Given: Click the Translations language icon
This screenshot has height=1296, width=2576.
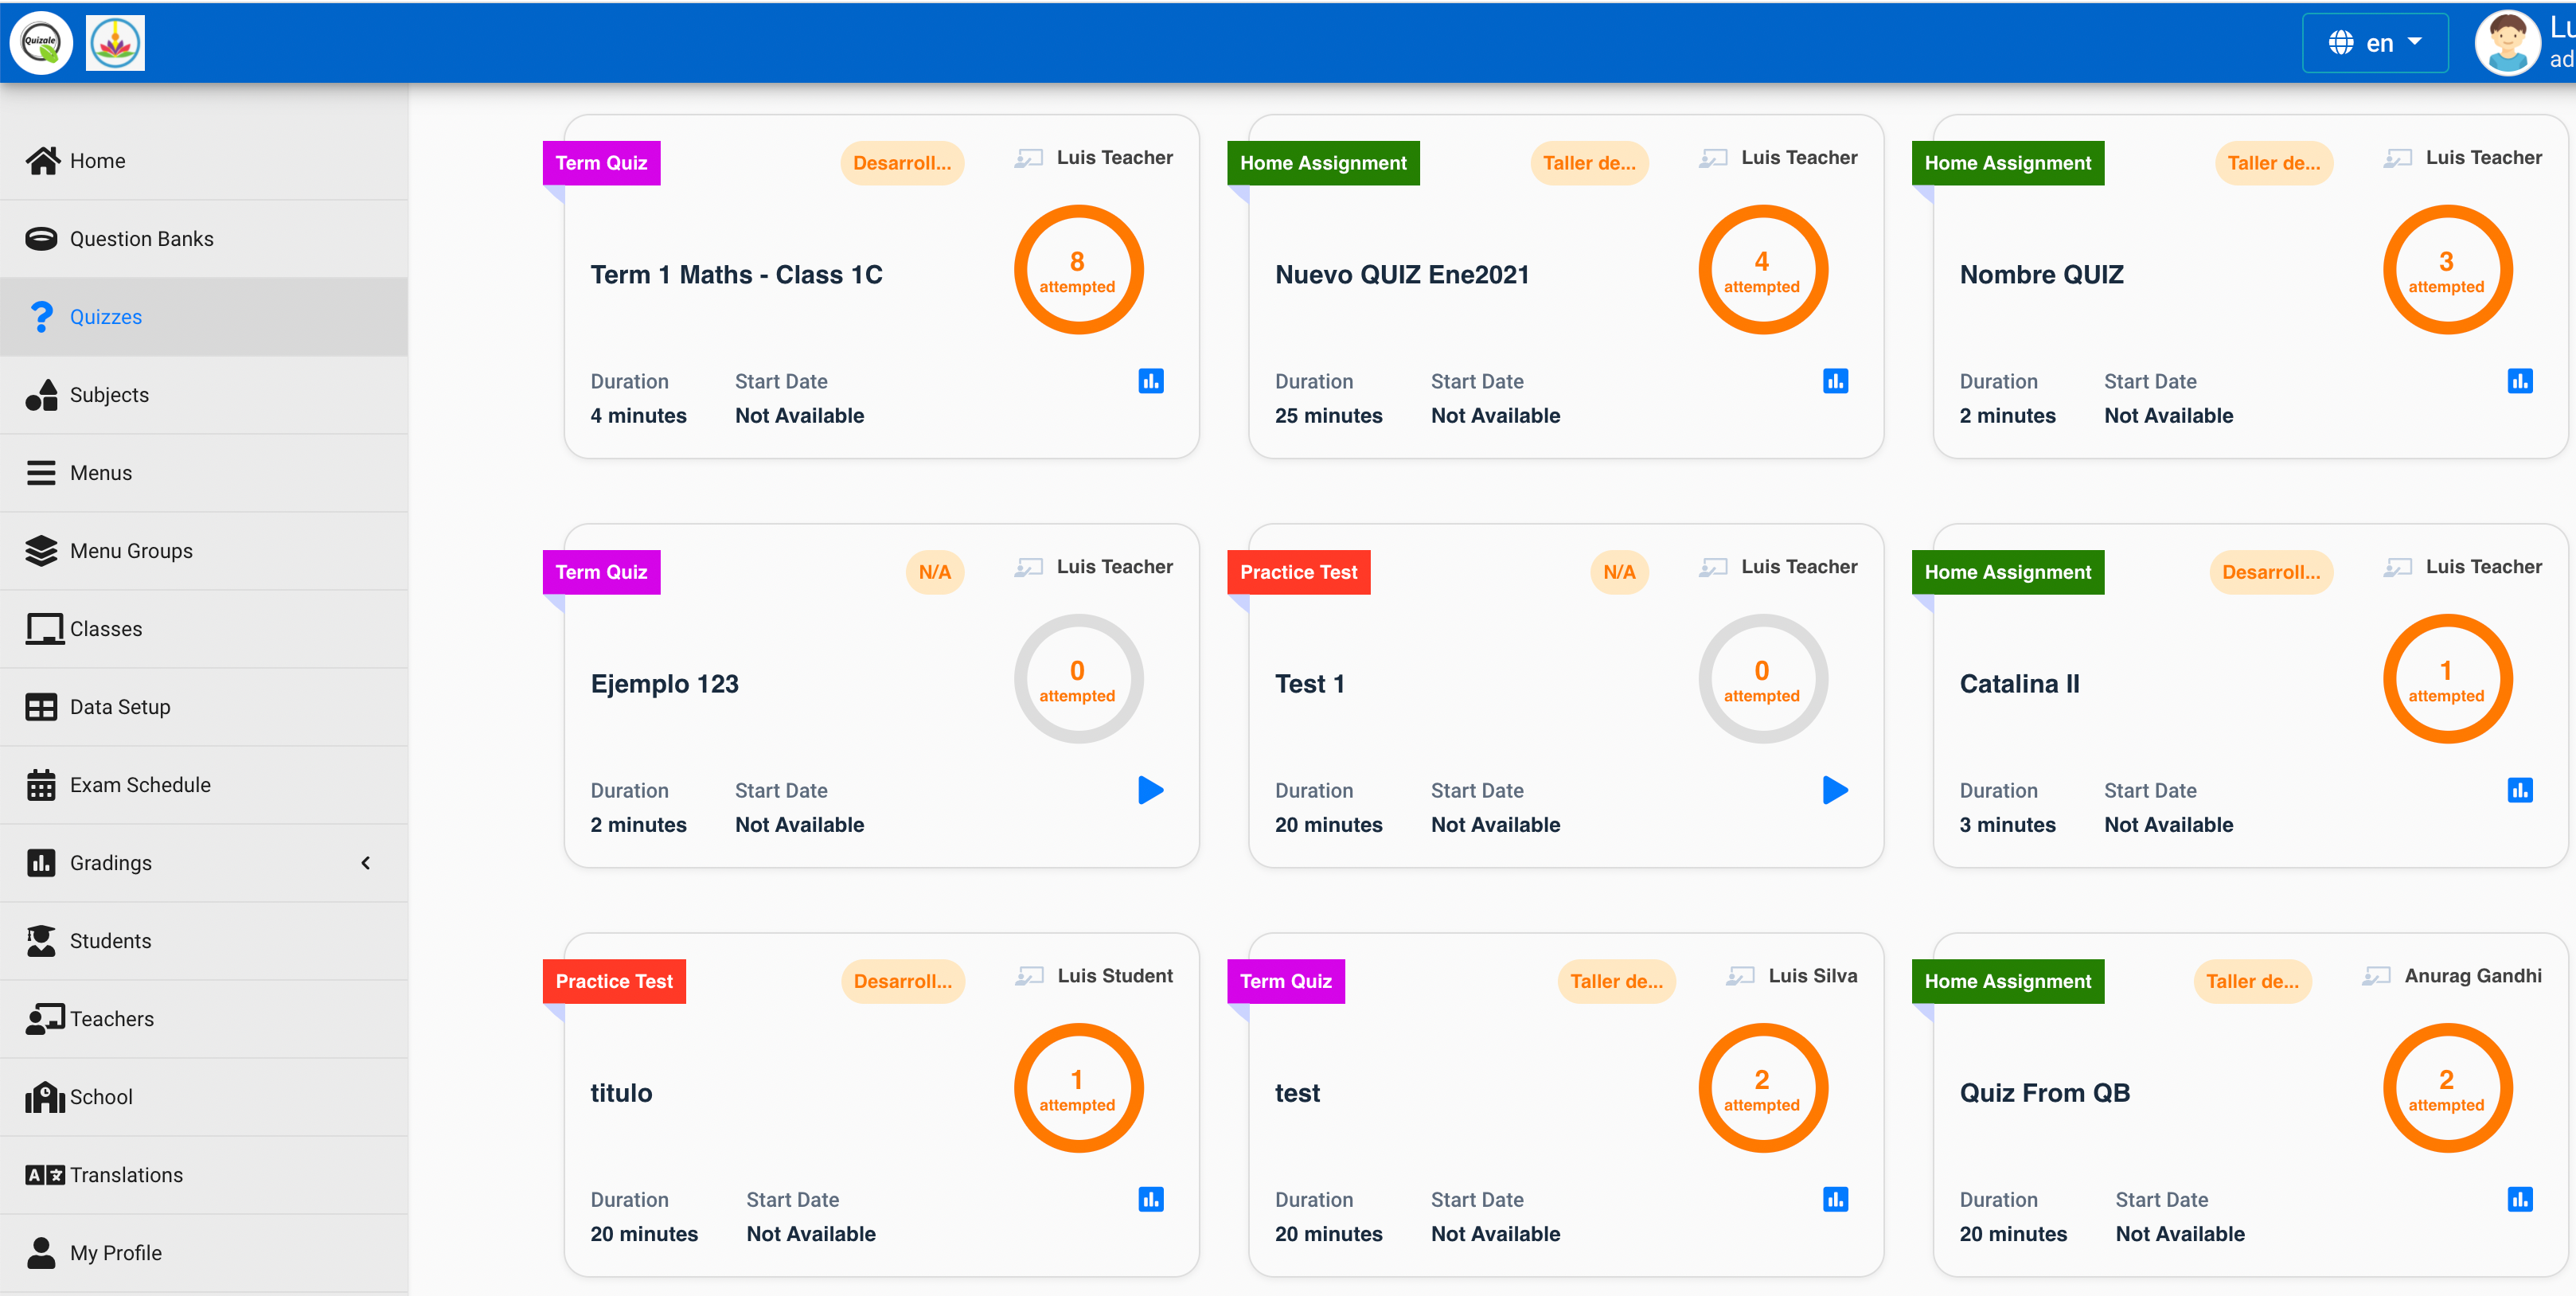Looking at the screenshot, I should pos(44,1175).
